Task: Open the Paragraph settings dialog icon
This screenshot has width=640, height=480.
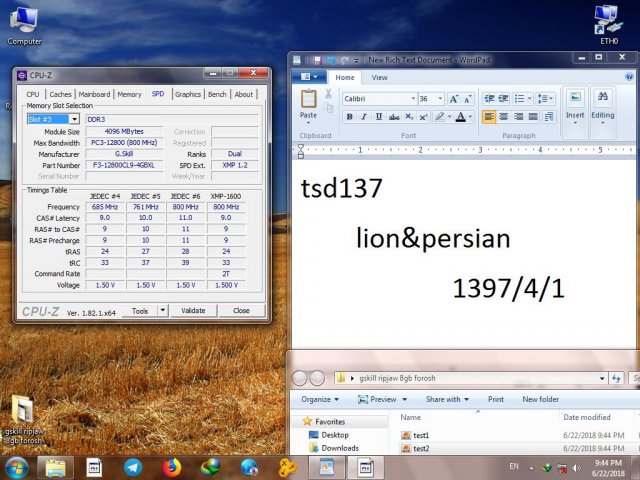Action: coord(549,117)
